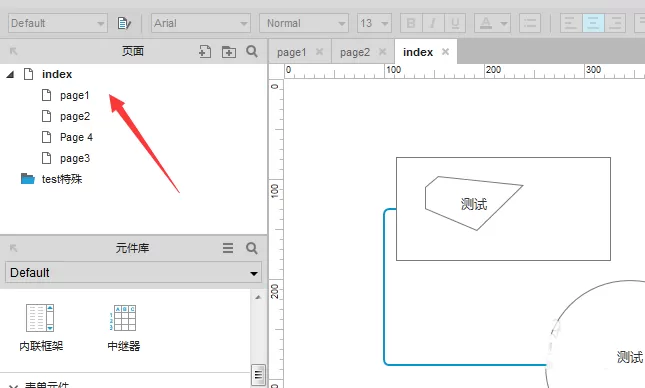Search pages with the magnifier icon

coord(252,51)
